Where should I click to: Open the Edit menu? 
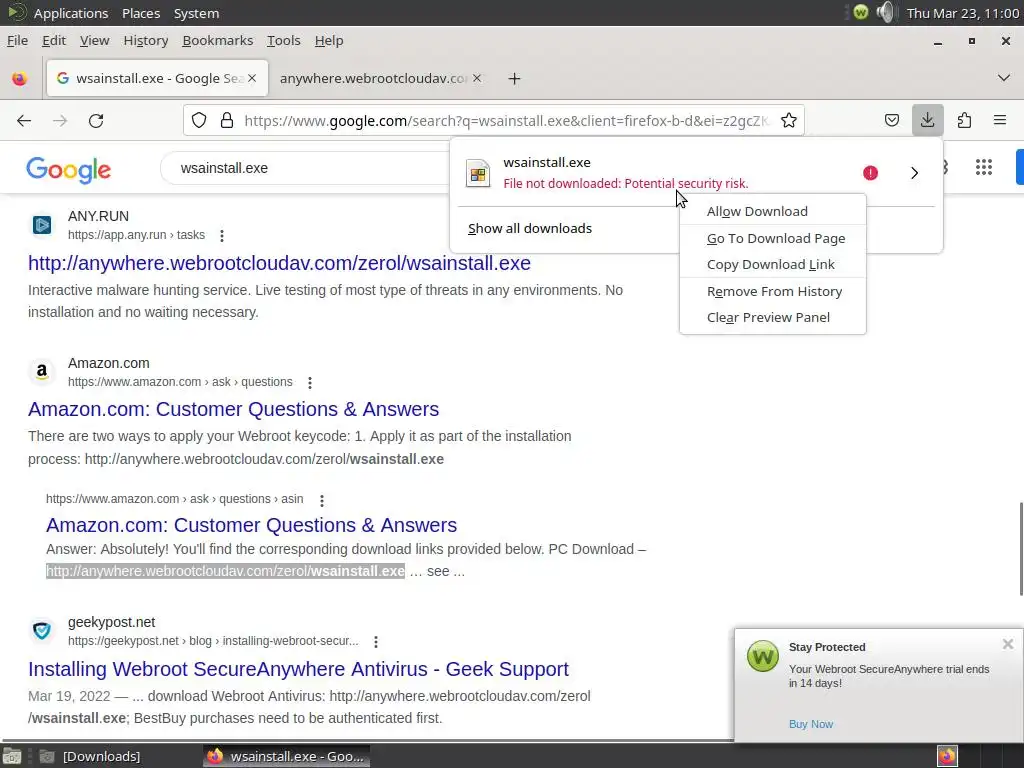[54, 40]
